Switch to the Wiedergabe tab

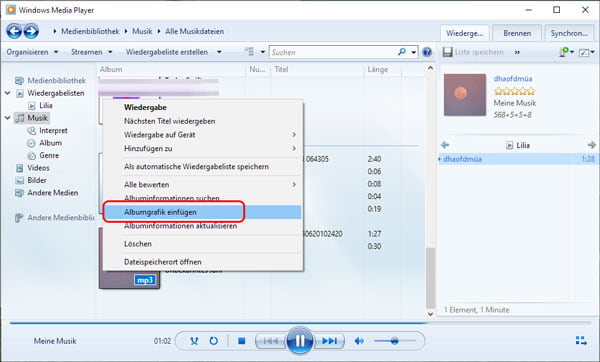coord(465,33)
